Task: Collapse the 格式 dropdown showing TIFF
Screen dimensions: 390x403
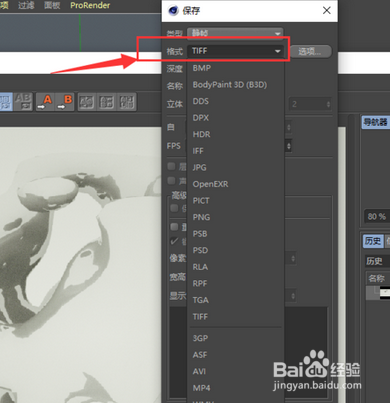Action: (x=235, y=51)
